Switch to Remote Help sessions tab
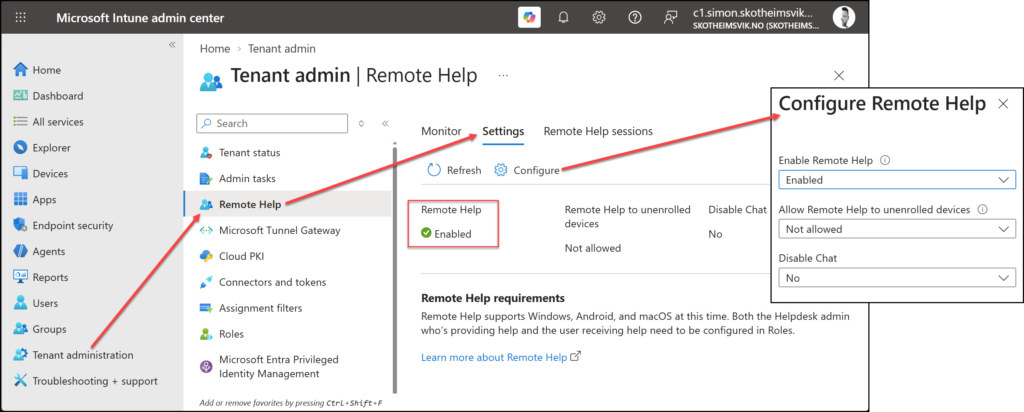This screenshot has width=1024, height=412. pos(598,131)
